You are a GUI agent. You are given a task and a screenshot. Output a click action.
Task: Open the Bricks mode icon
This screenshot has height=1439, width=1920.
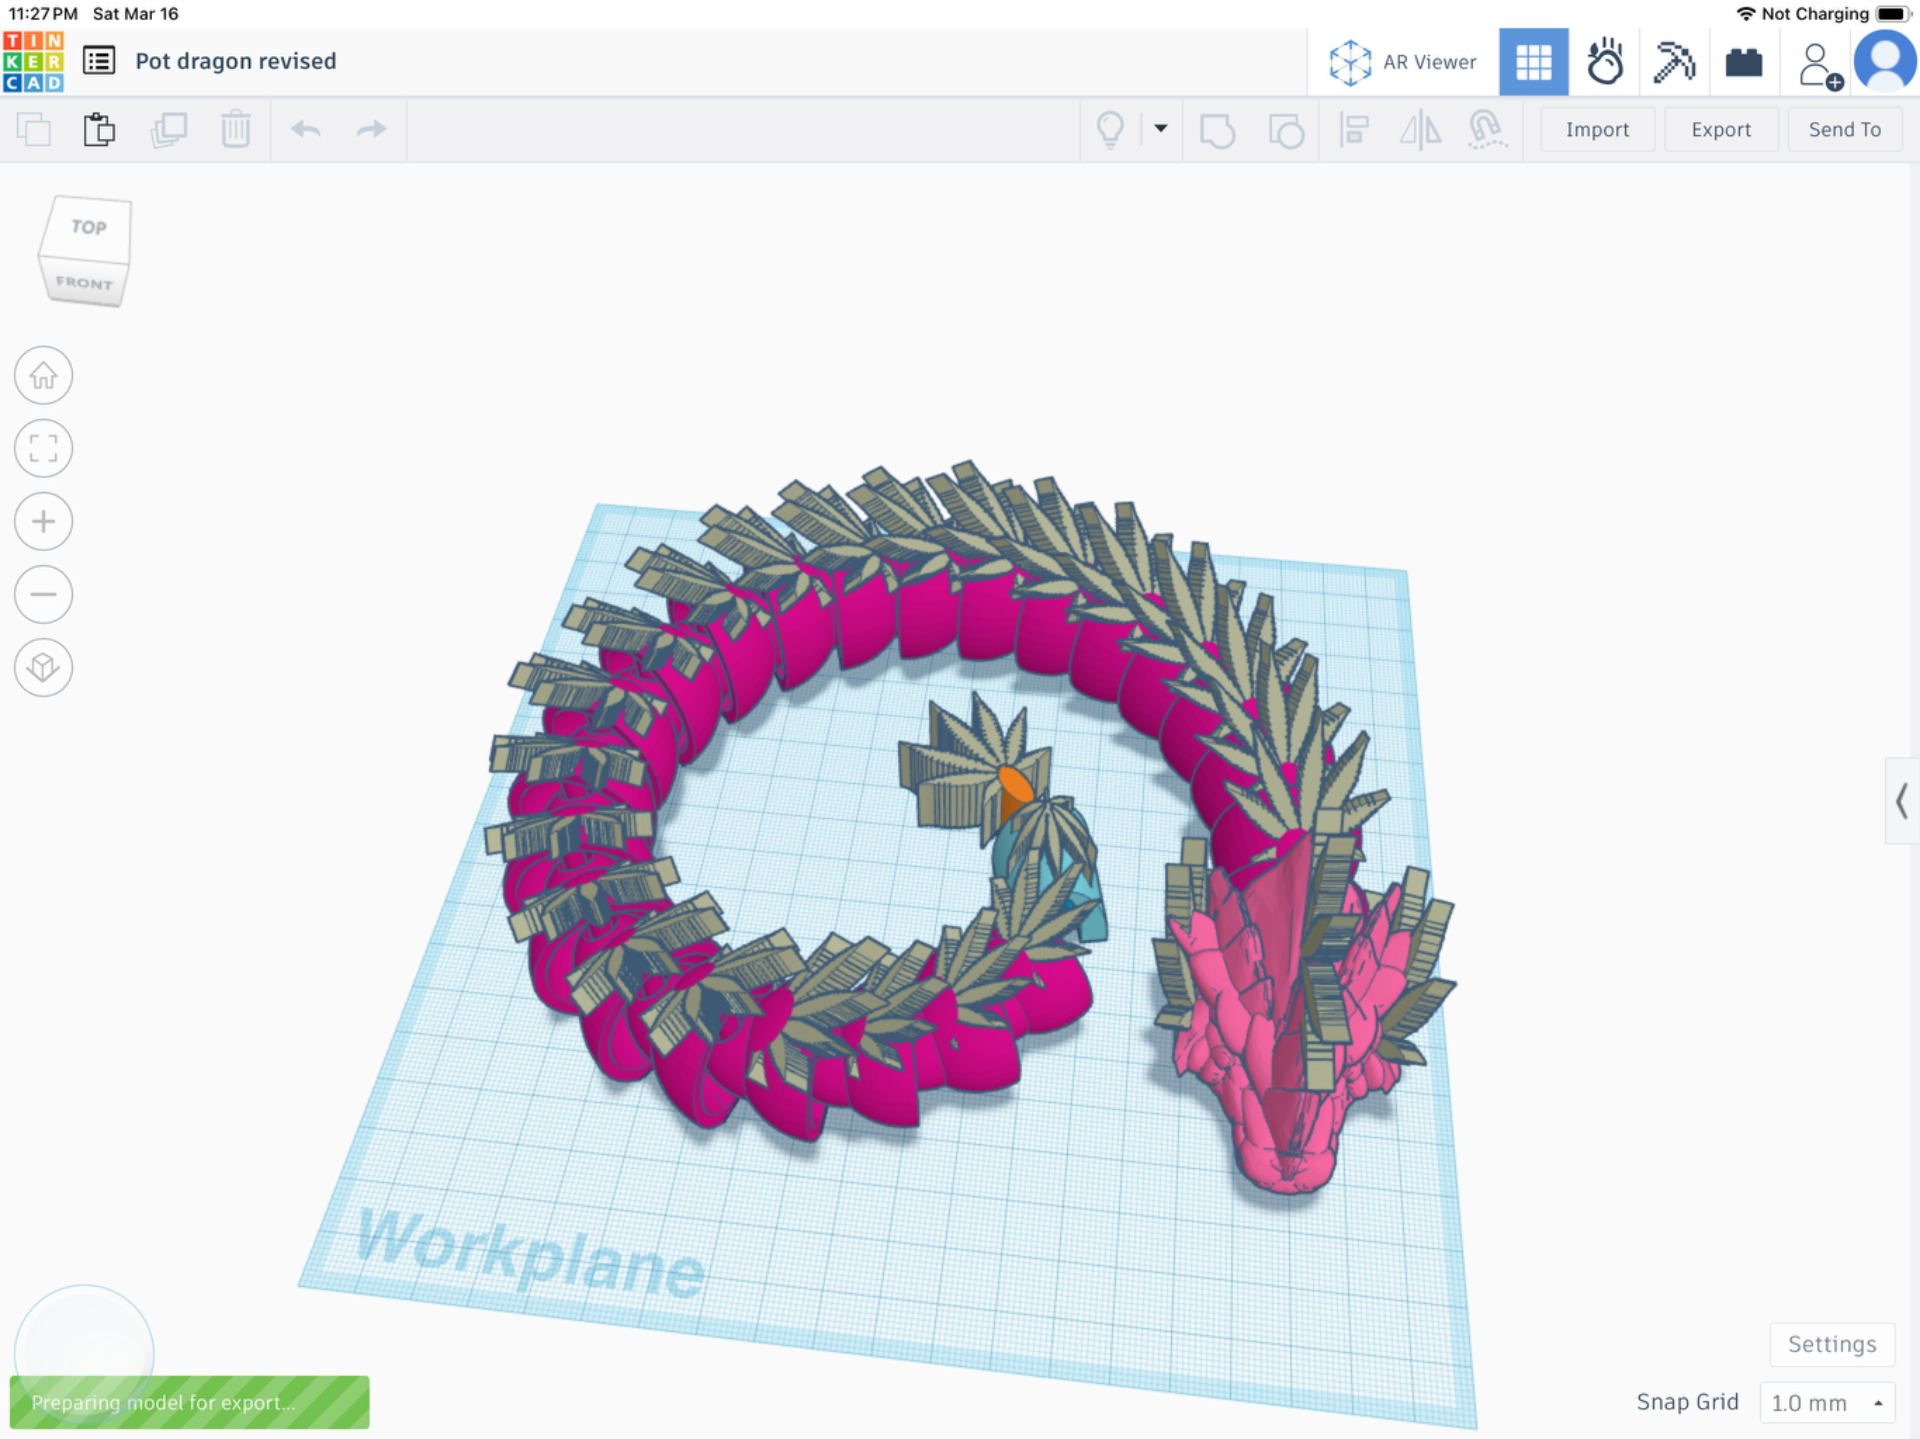[x=1744, y=62]
